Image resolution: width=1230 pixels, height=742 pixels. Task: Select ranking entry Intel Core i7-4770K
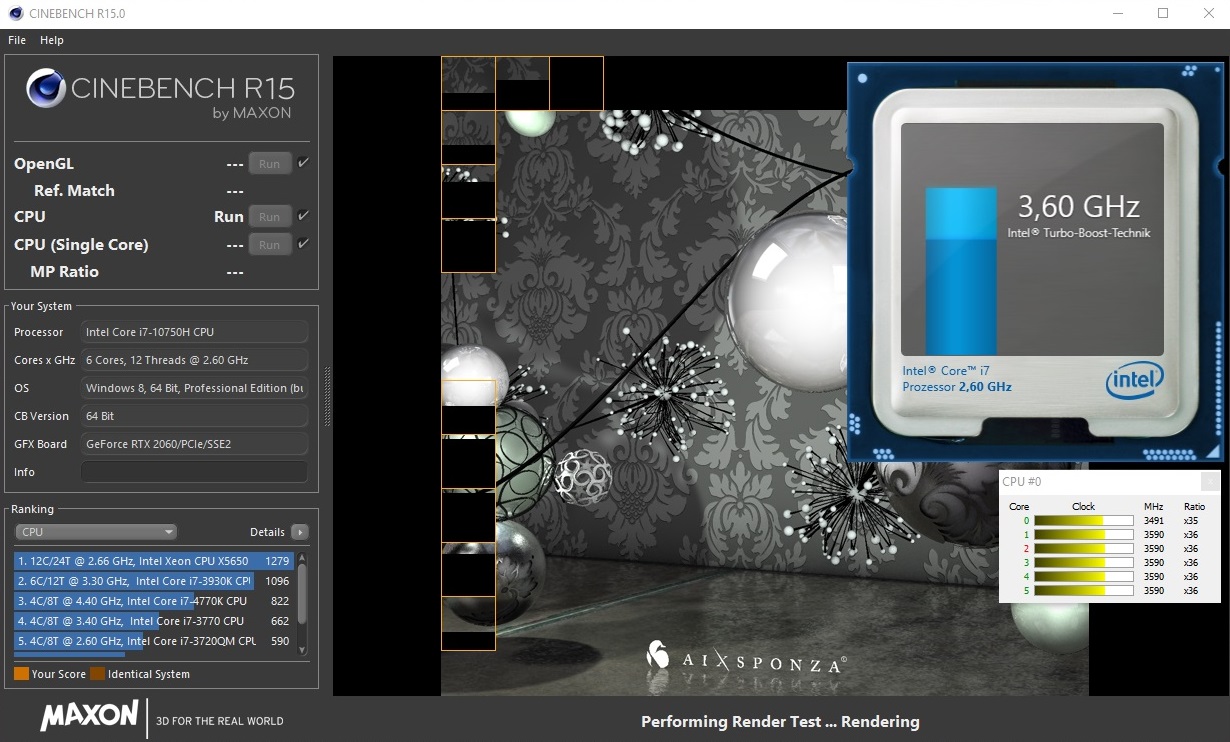tap(153, 601)
